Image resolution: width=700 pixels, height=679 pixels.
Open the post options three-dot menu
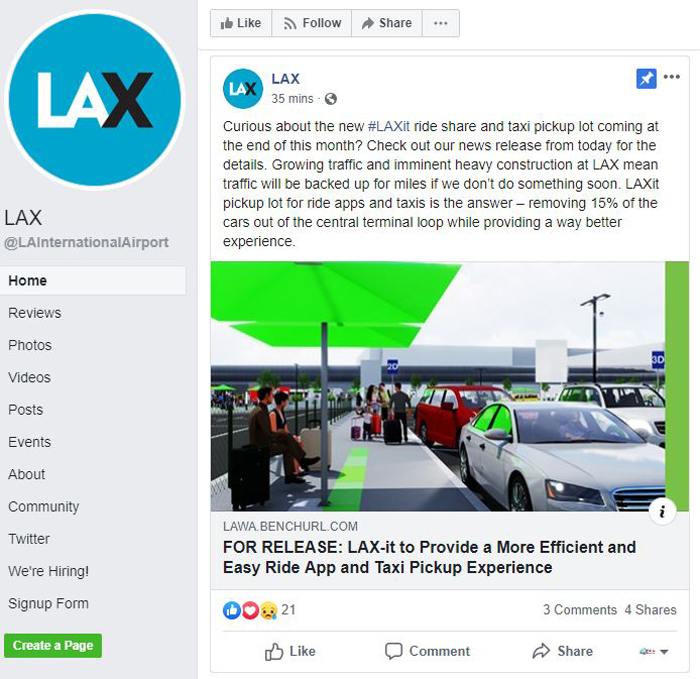(x=671, y=77)
